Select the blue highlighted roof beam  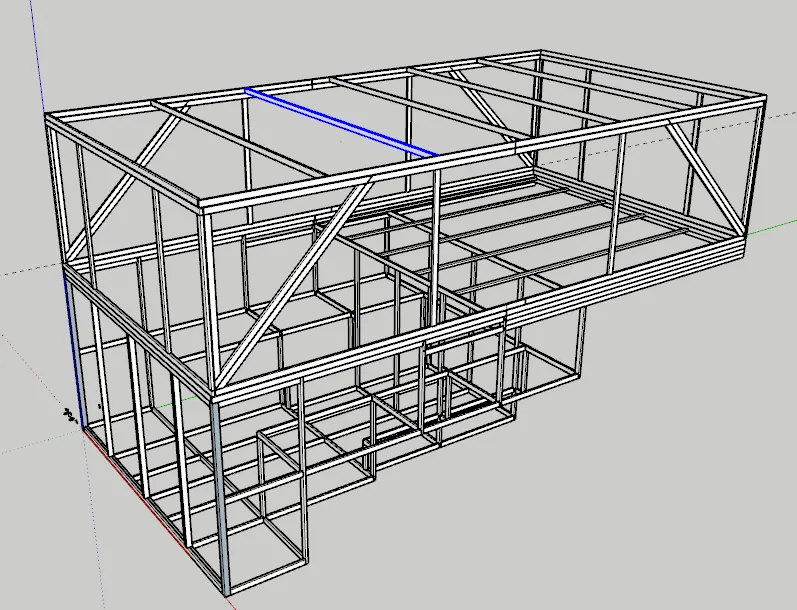pos(340,122)
